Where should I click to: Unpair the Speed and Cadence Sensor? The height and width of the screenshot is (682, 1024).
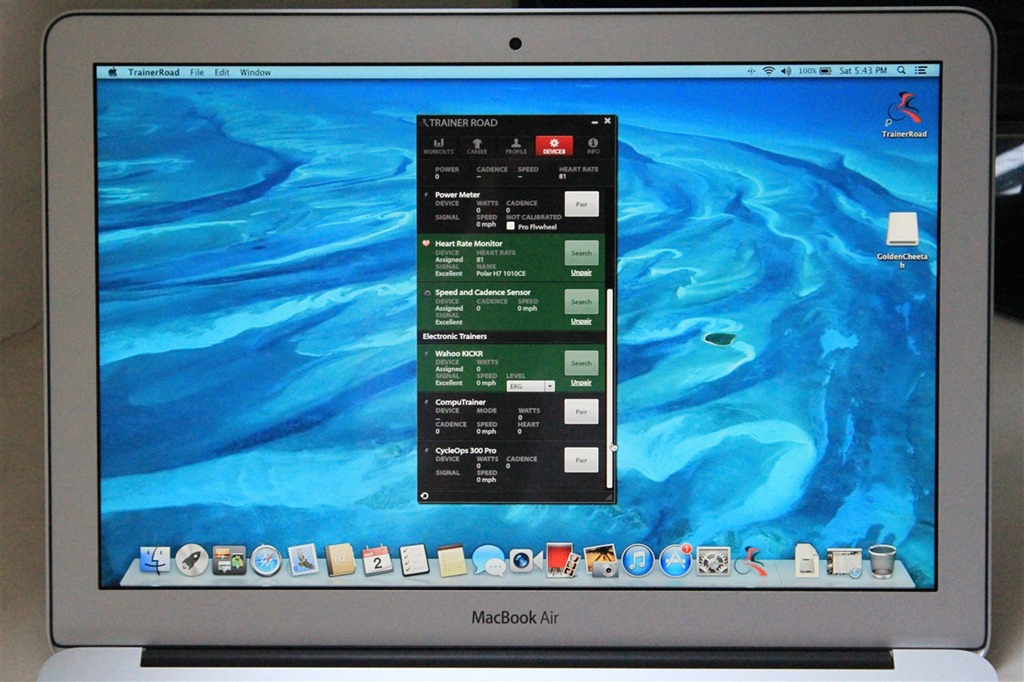(581, 321)
